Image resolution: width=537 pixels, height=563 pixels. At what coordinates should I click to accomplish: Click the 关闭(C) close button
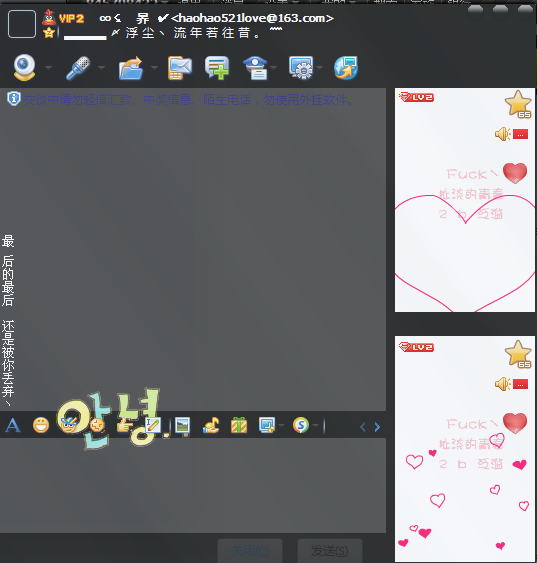coord(250,550)
